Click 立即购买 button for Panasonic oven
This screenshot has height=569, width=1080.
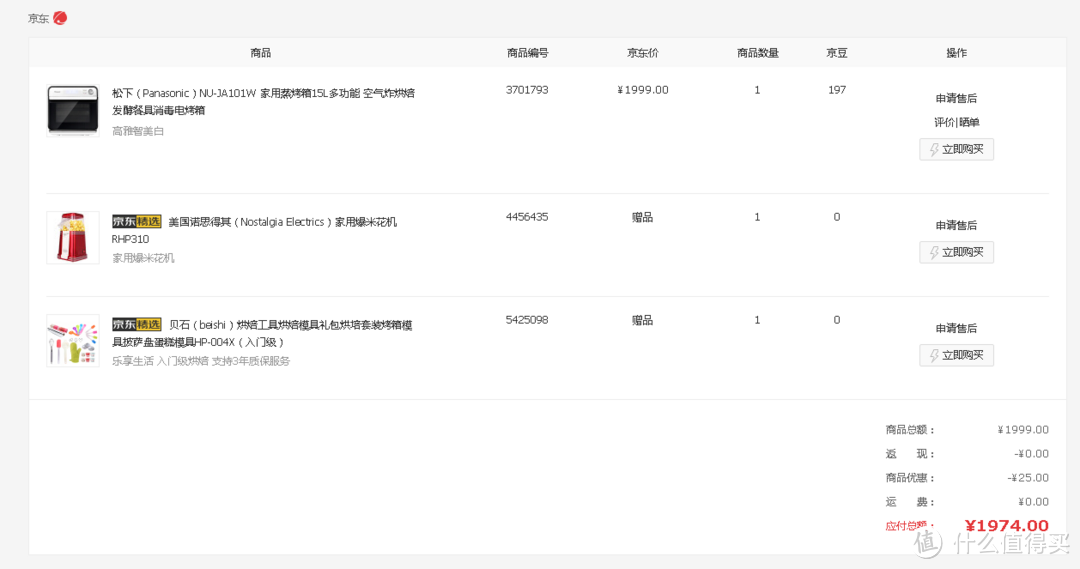[x=956, y=149]
